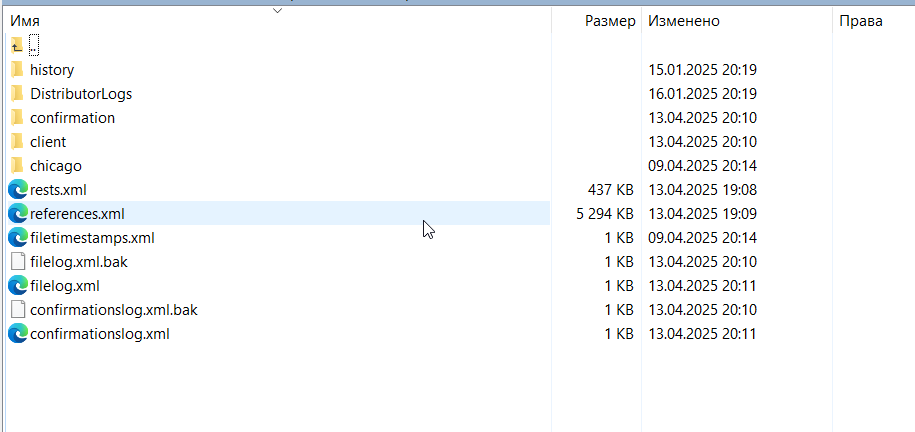
Task: Click the confirmationslog.xml date 13.04.2025 20:11
Action: point(703,334)
